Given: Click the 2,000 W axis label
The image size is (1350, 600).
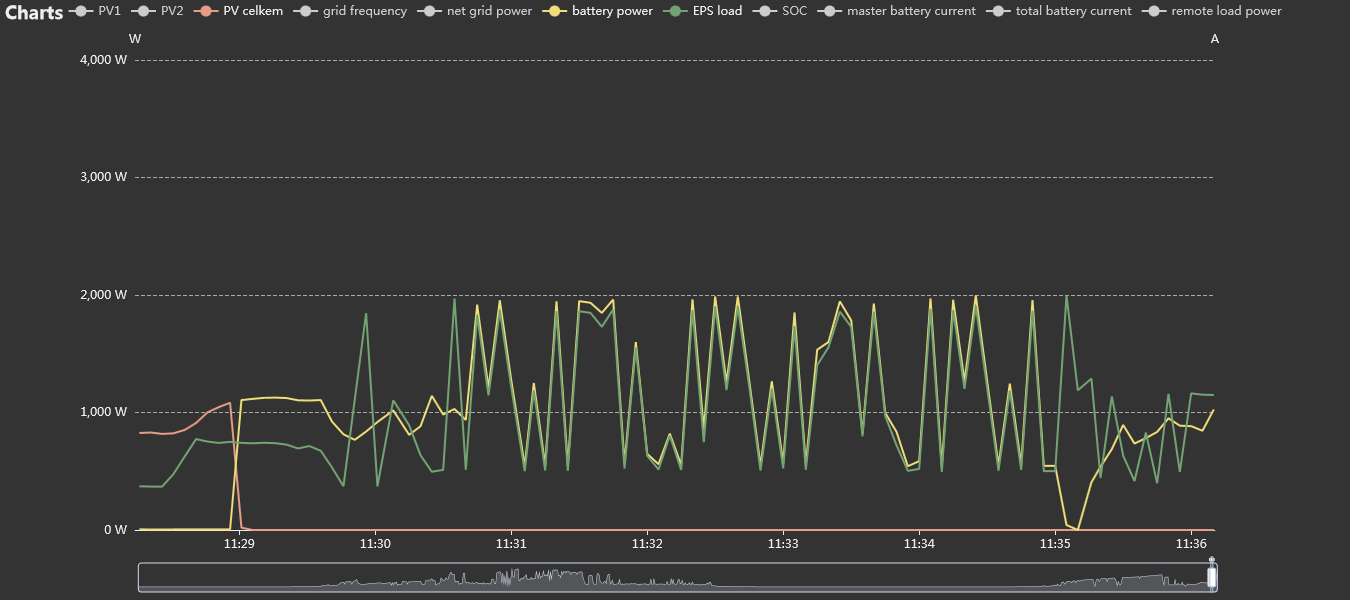Looking at the screenshot, I should coord(103,295).
